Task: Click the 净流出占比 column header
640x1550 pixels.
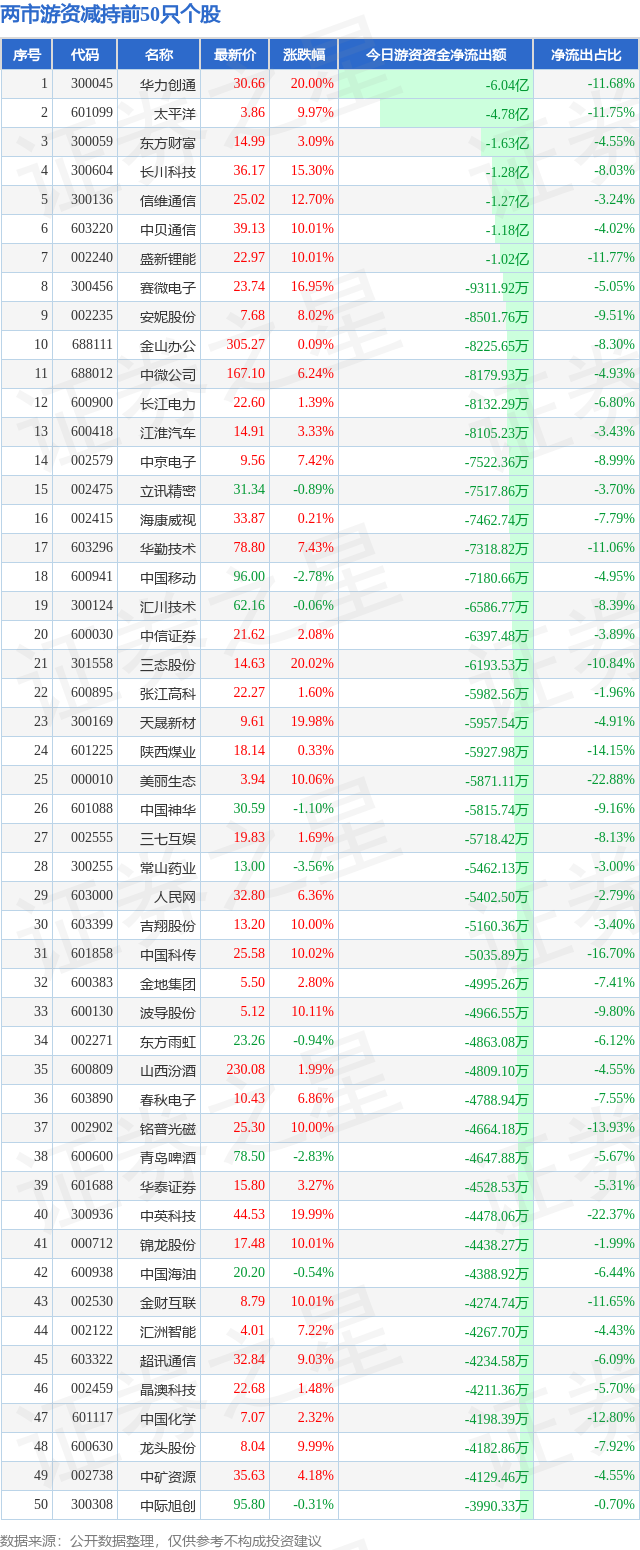Action: coord(587,55)
